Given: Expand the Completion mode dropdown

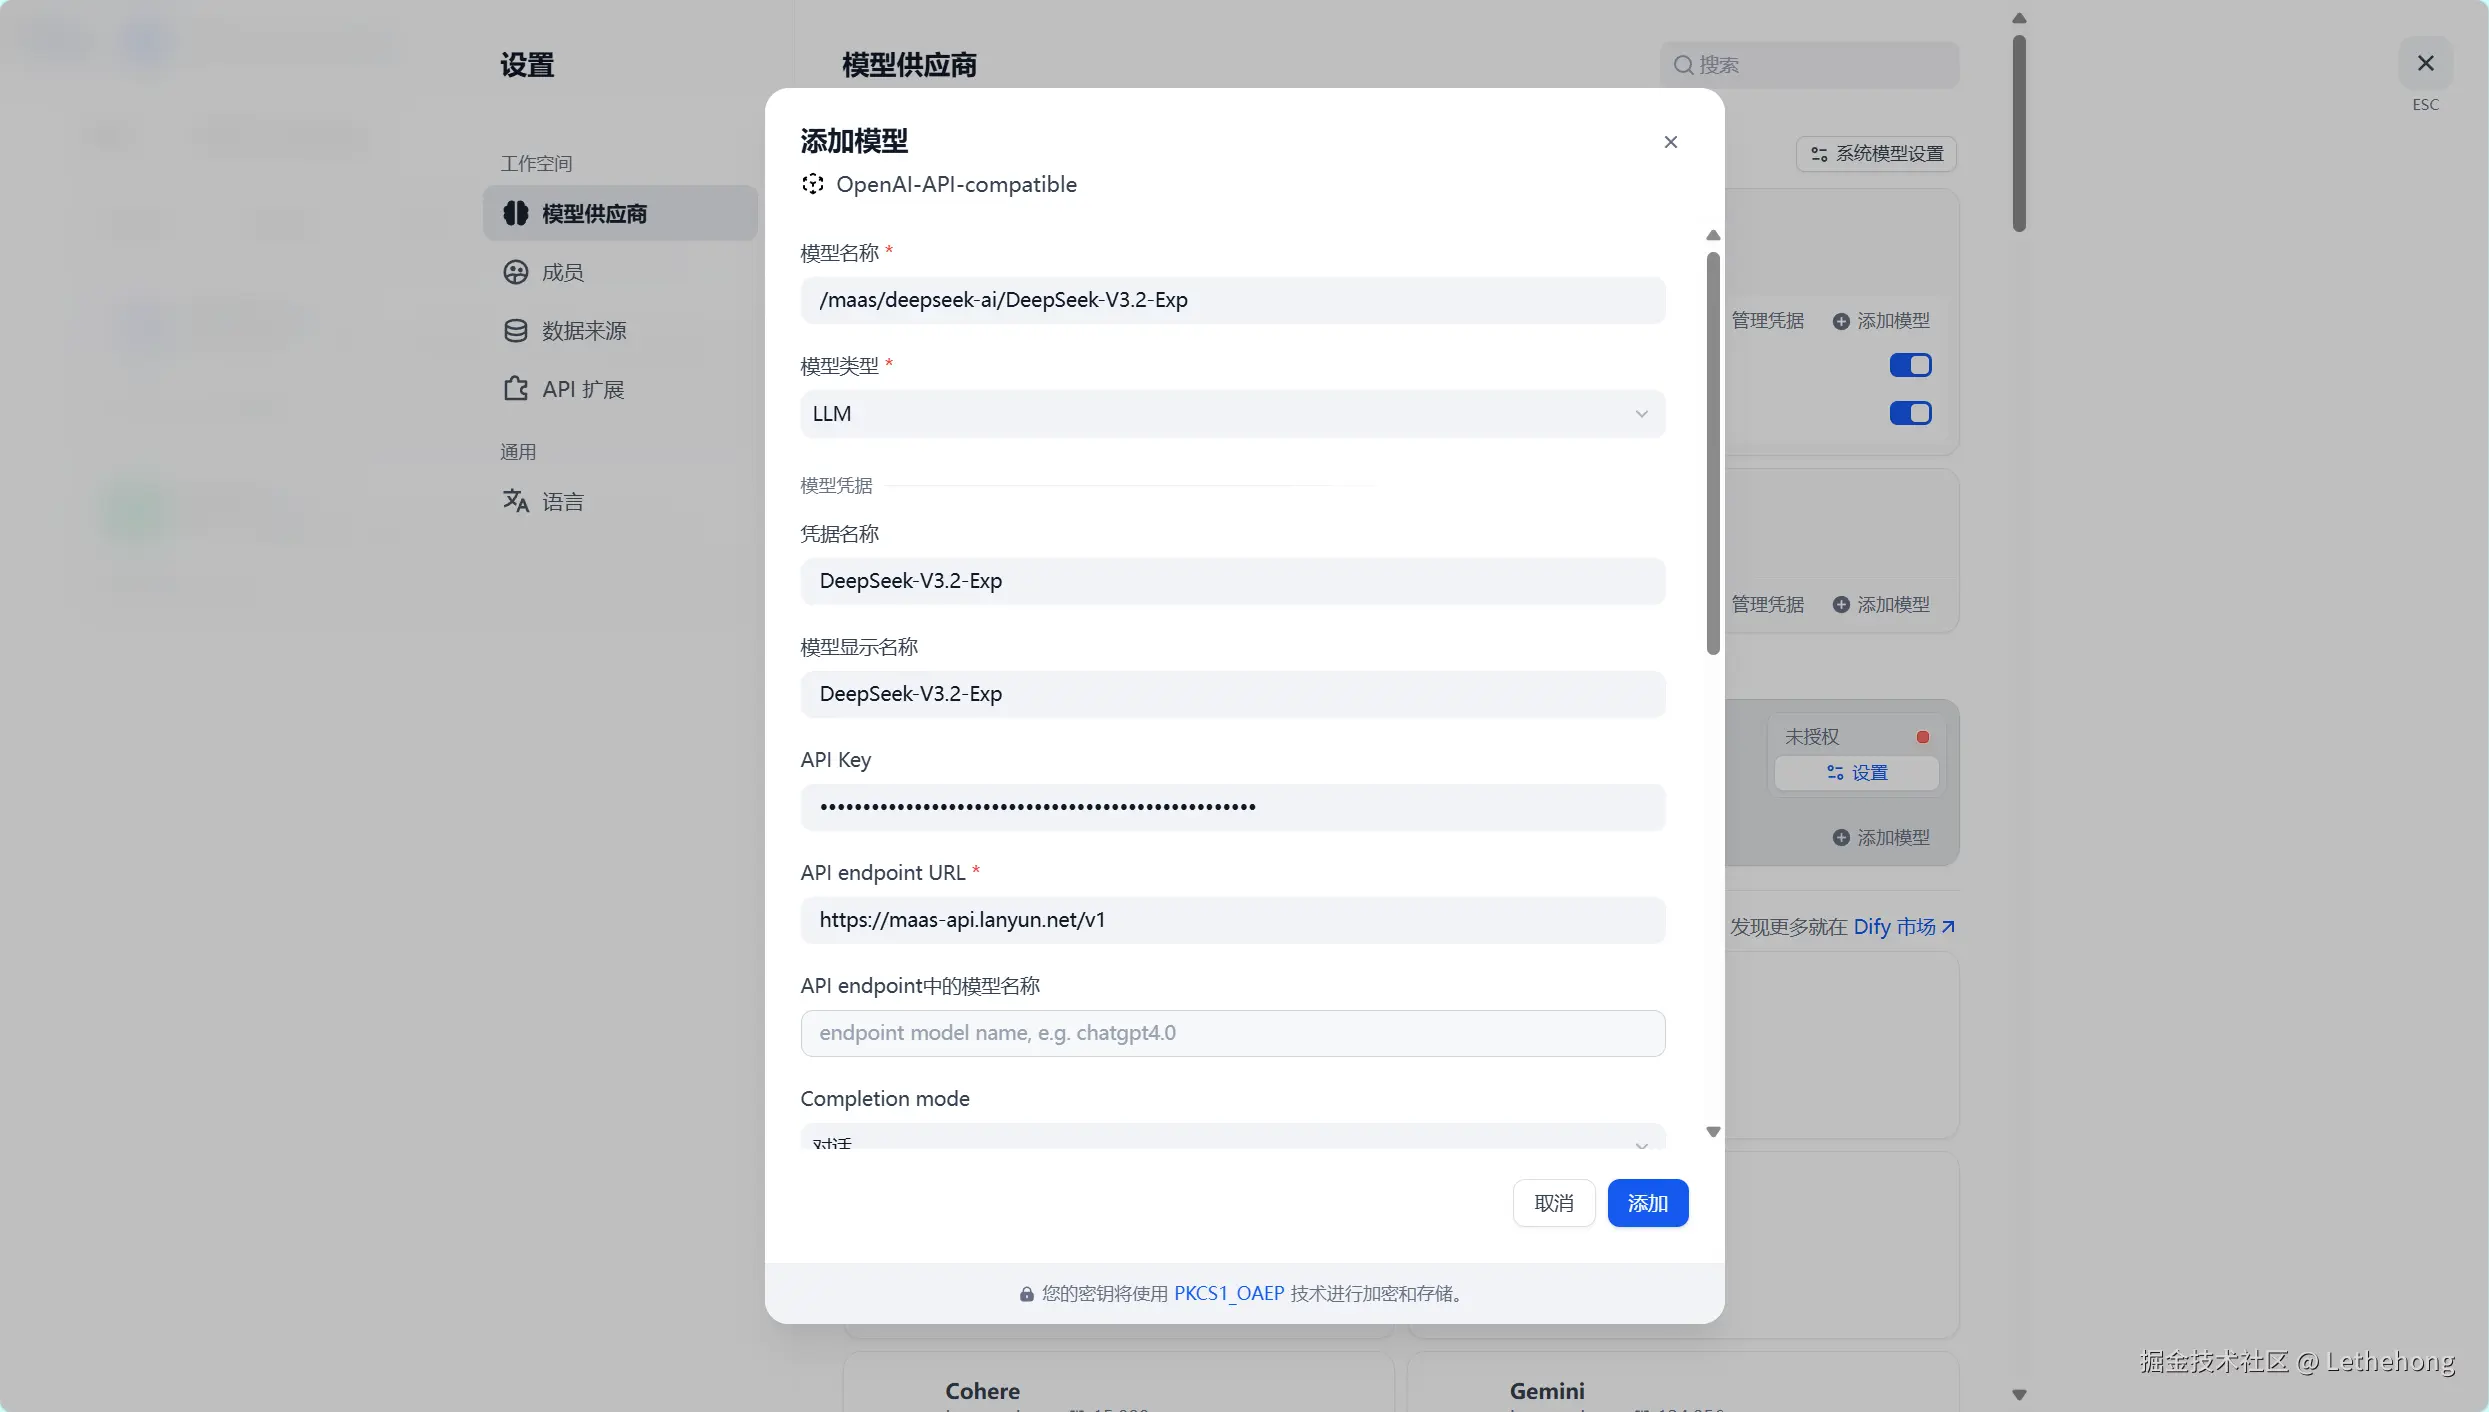Looking at the screenshot, I should point(1232,1141).
